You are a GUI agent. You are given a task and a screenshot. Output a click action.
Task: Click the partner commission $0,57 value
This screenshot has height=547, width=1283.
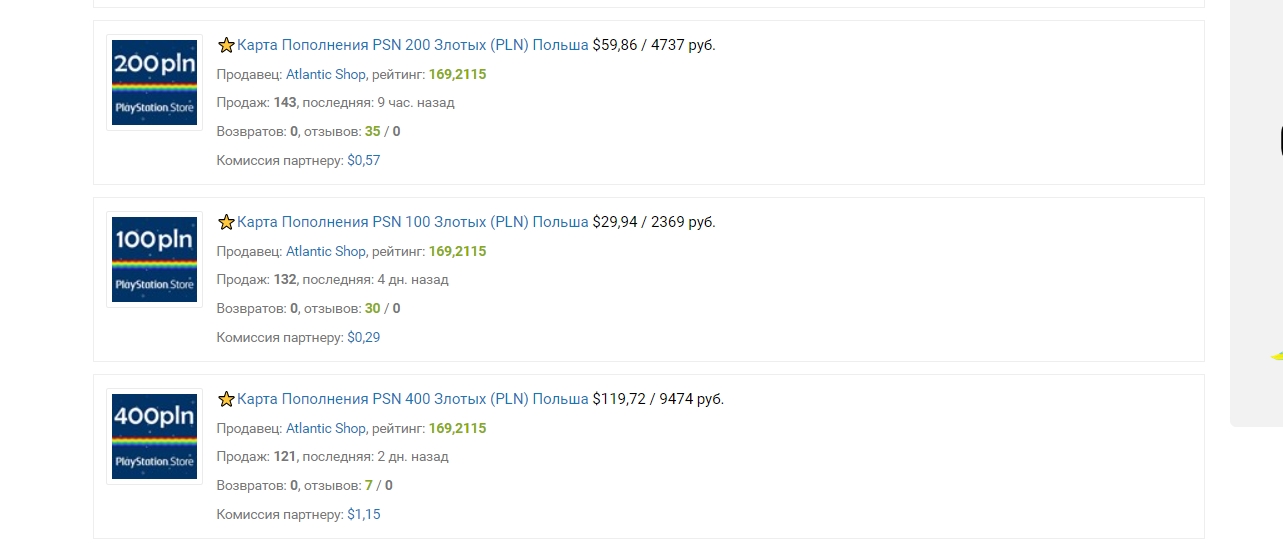pos(364,160)
